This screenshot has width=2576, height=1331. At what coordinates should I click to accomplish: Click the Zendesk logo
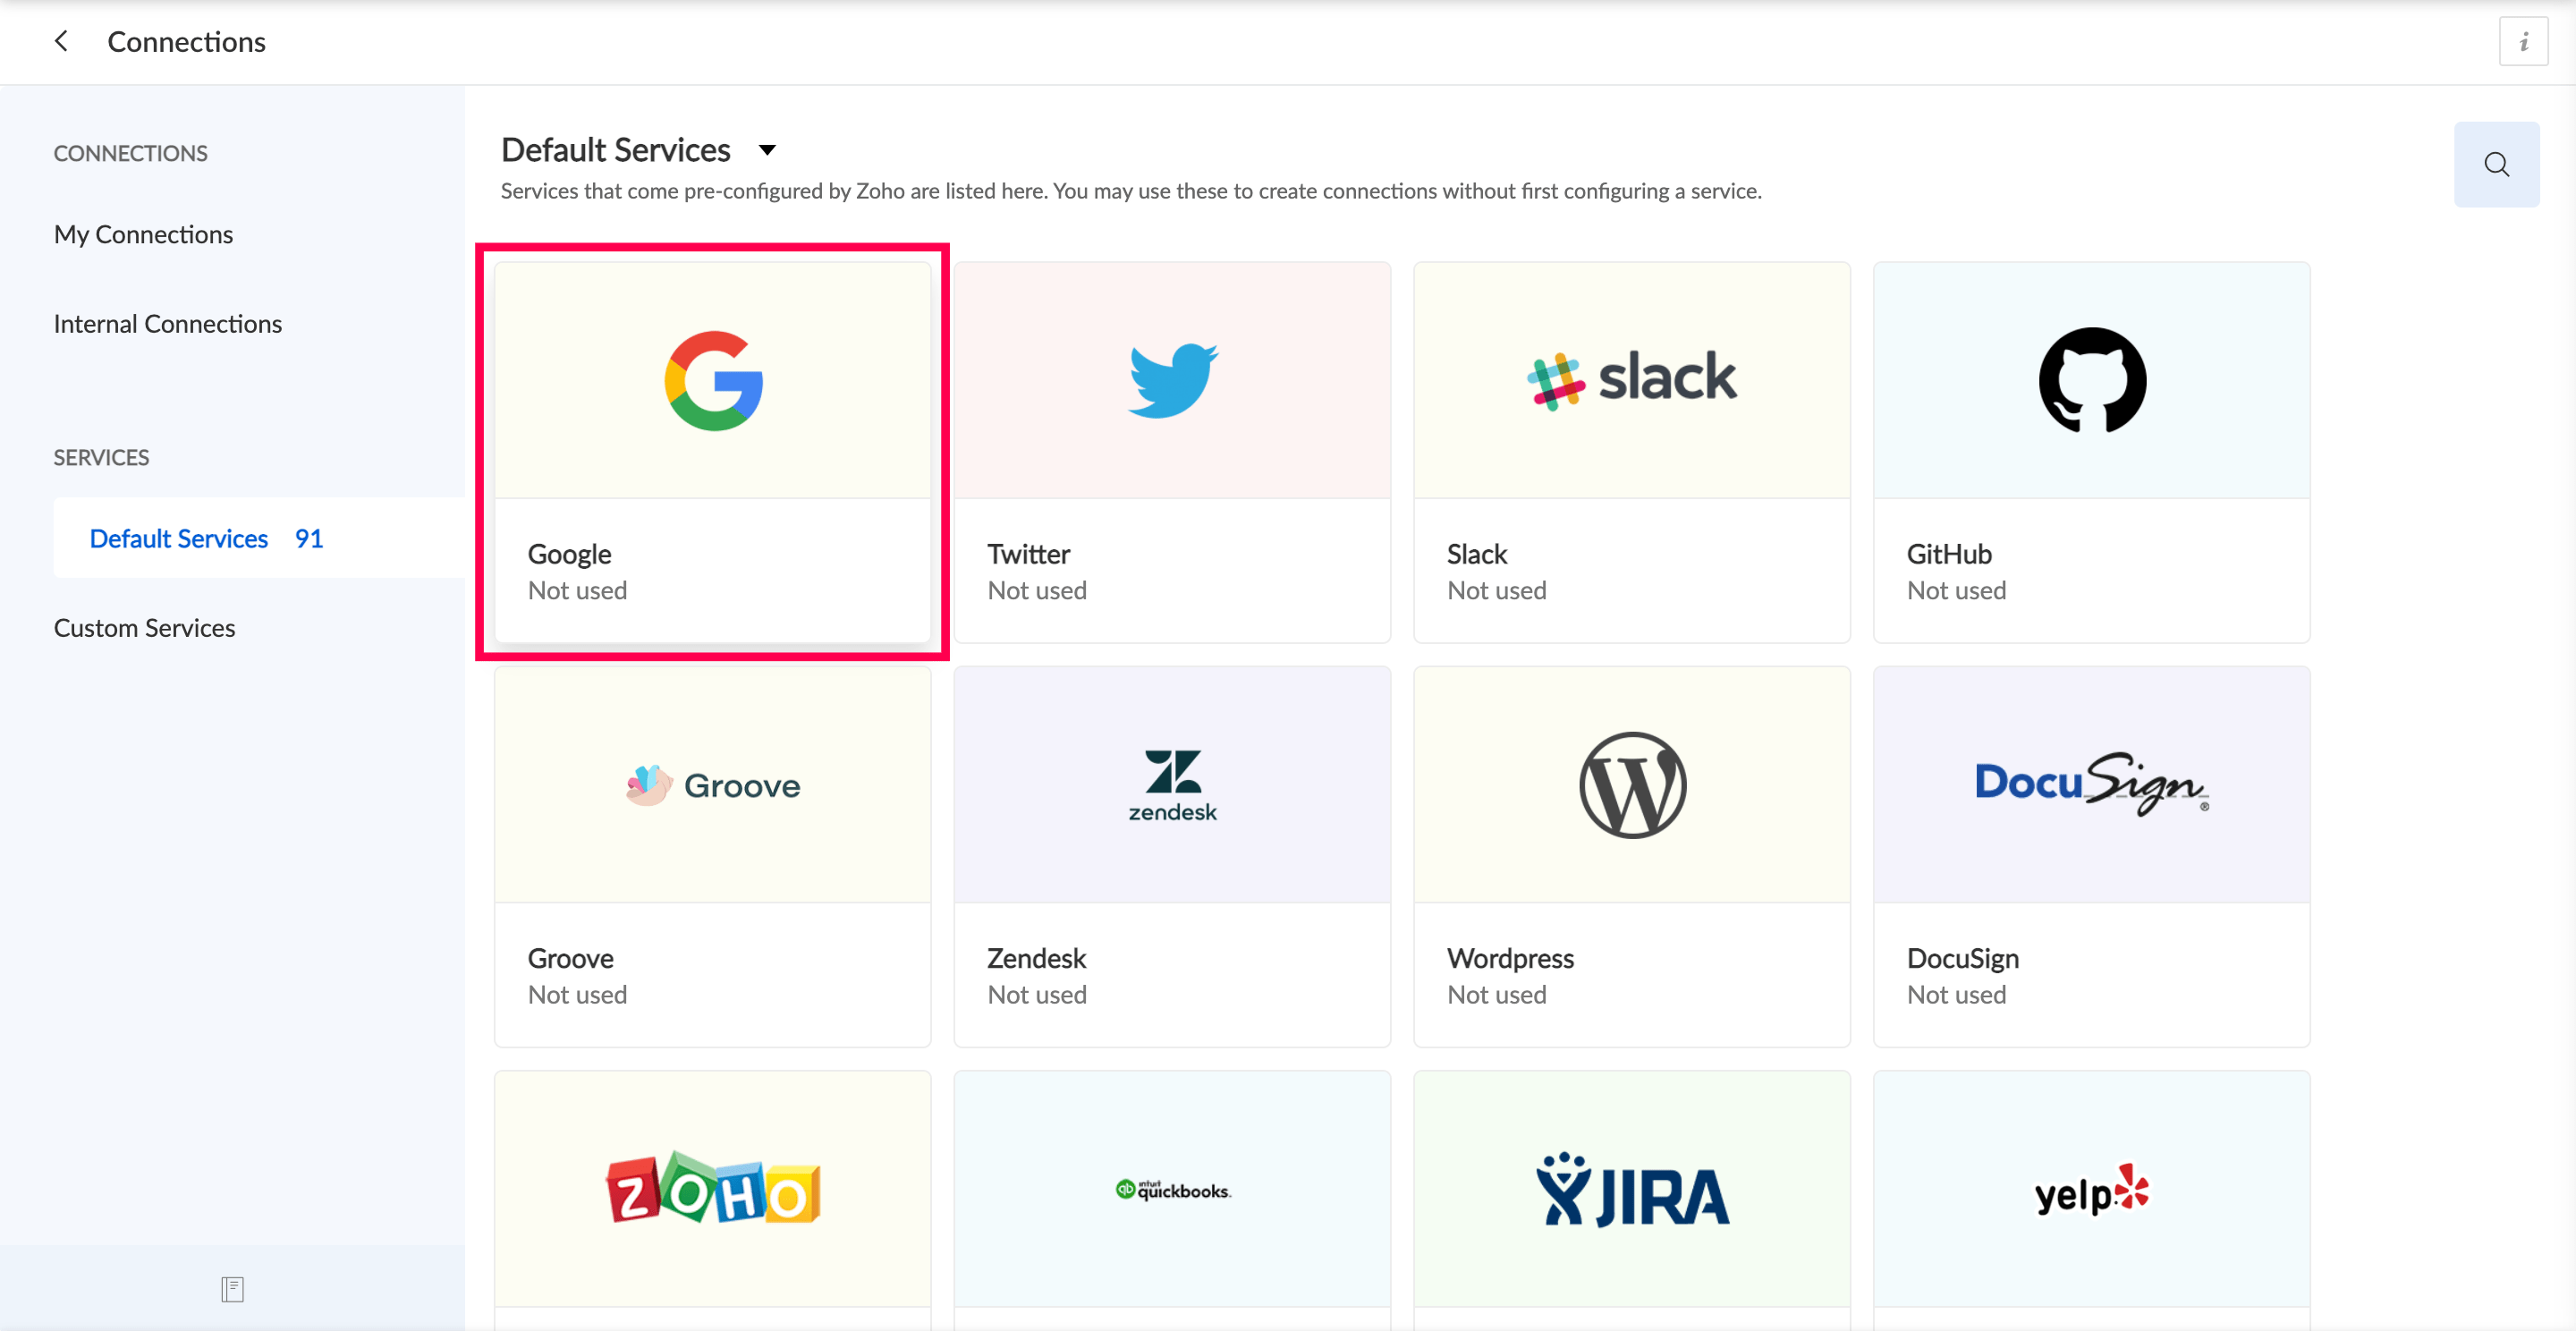[x=1173, y=785]
